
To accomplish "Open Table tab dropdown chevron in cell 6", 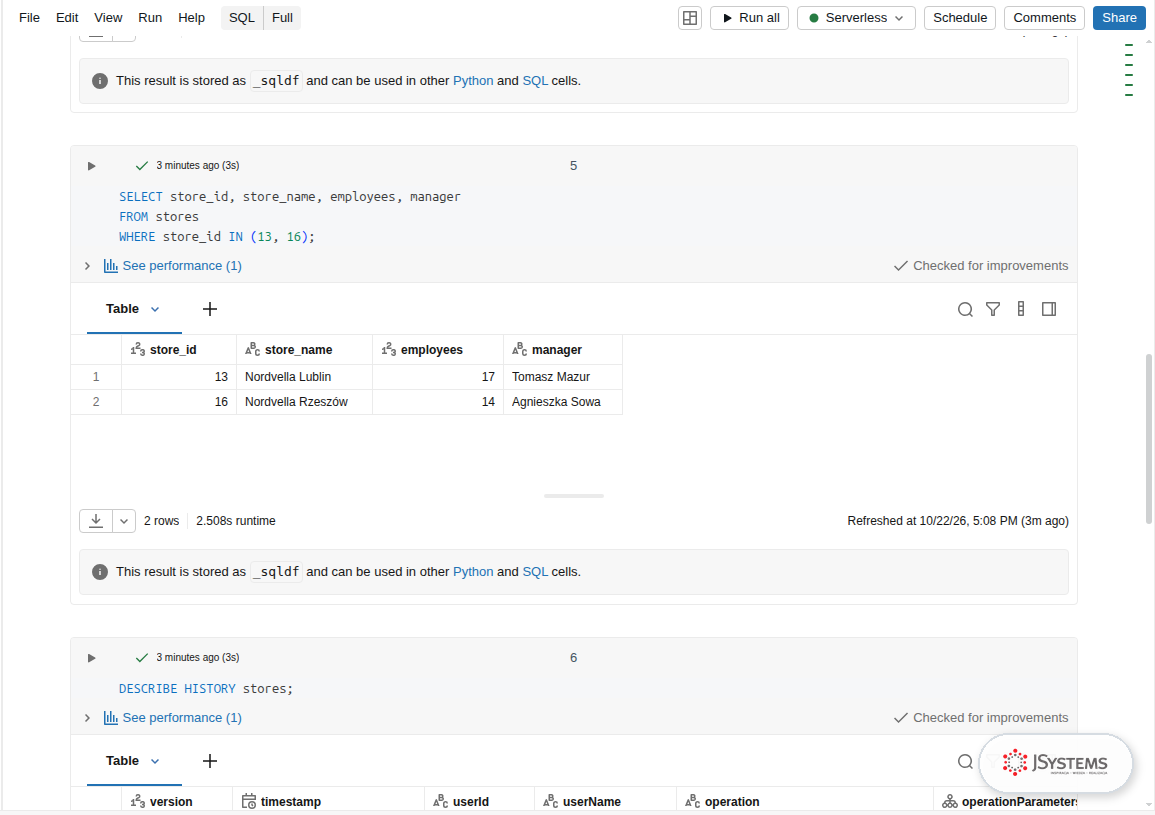I will click(155, 761).
